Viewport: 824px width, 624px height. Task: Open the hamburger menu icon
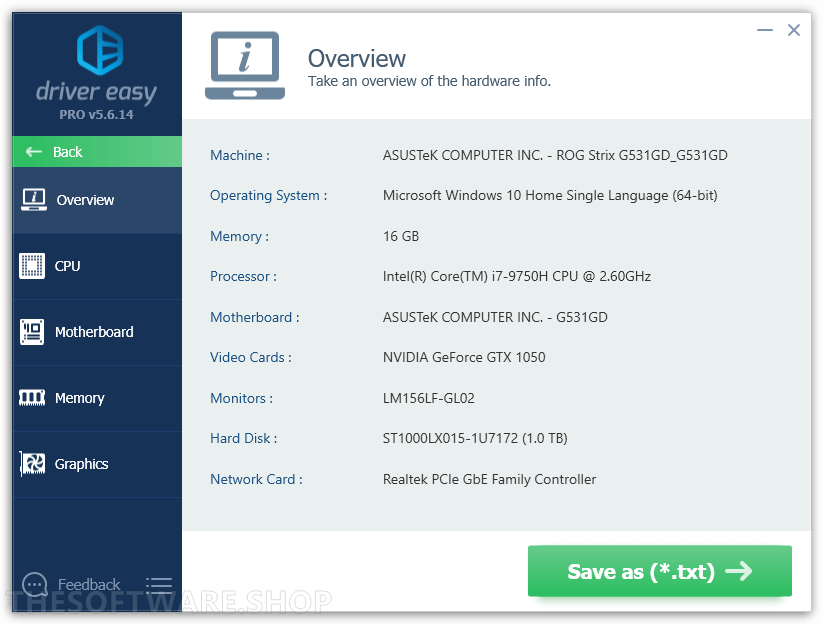click(x=159, y=585)
